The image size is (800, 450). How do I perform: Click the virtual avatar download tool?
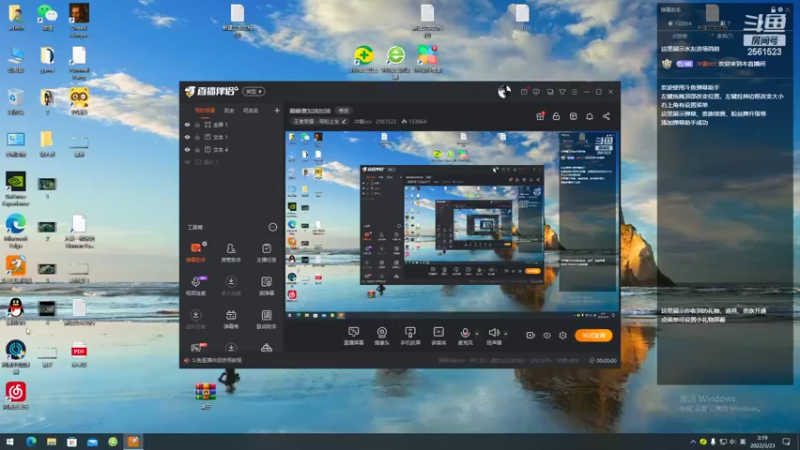pyautogui.click(x=196, y=319)
